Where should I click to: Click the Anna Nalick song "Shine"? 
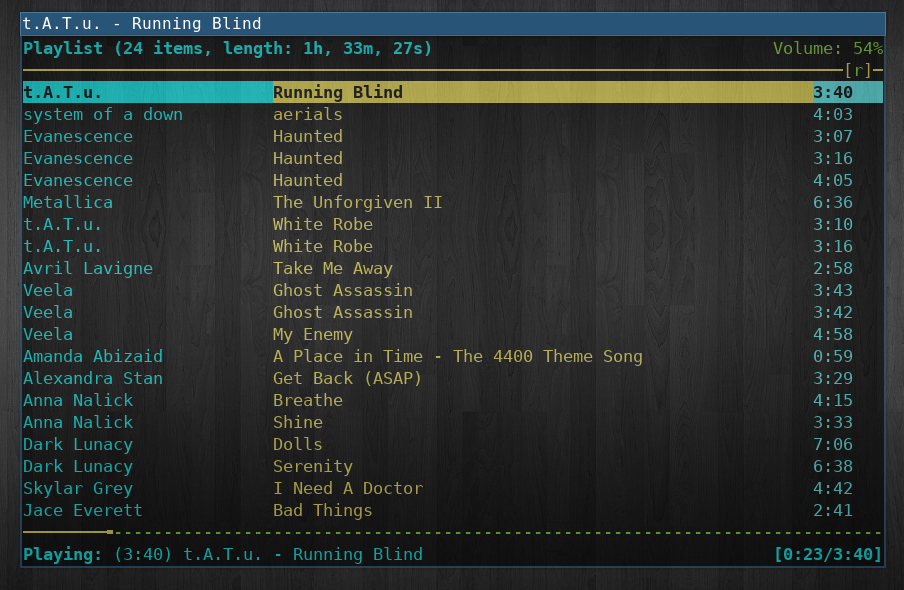[x=298, y=422]
